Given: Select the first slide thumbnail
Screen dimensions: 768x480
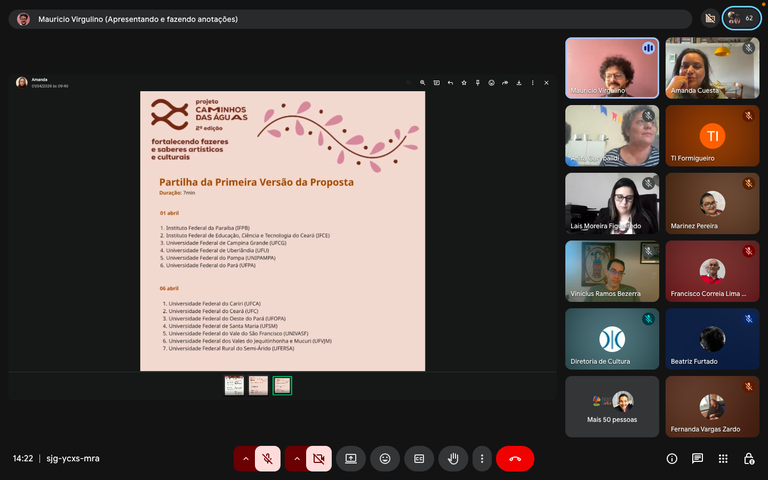Looking at the screenshot, I should 234,385.
